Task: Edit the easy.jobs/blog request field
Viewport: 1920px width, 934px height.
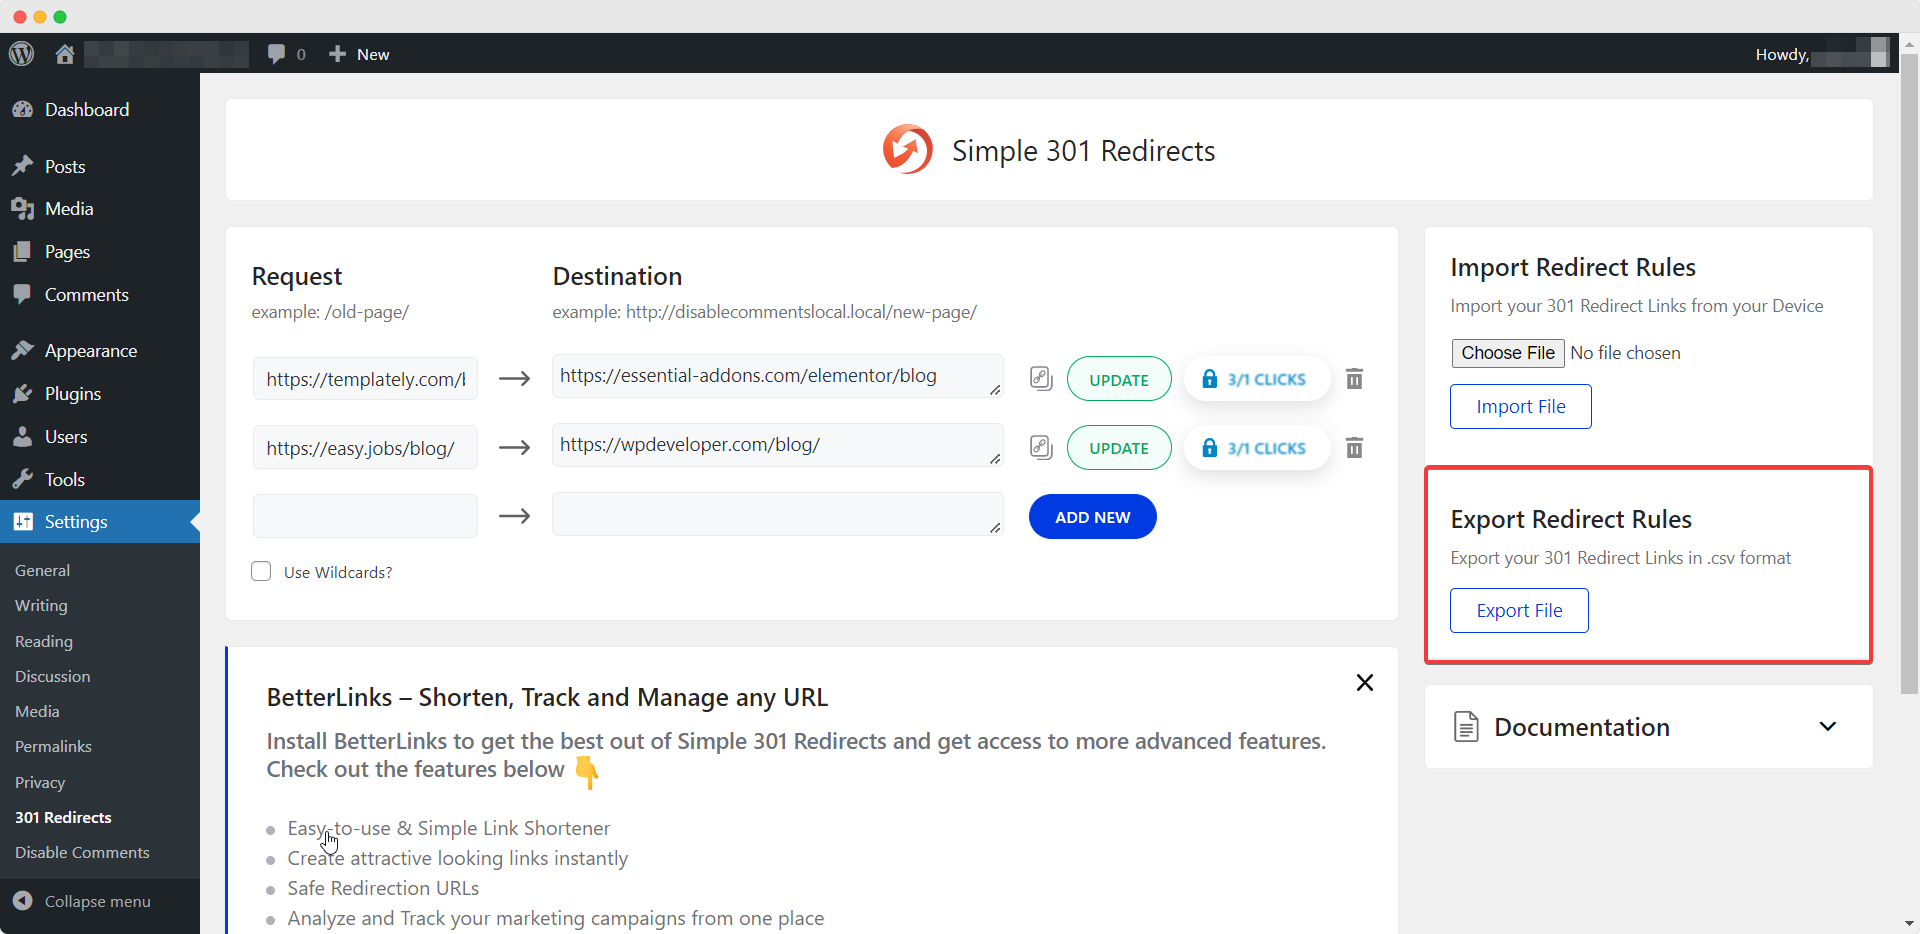Action: coord(365,448)
